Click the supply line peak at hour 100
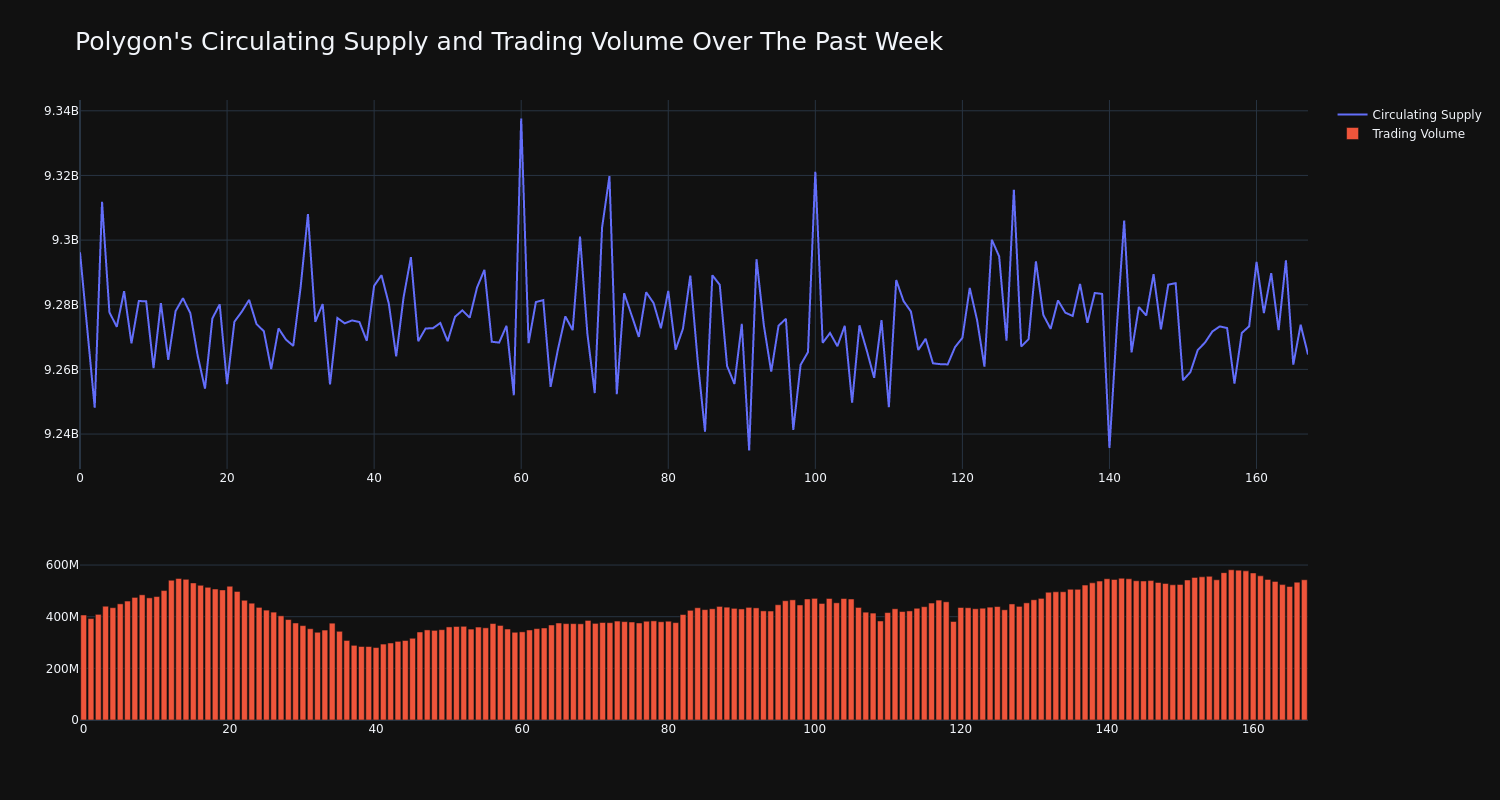1500x800 pixels. tap(815, 173)
